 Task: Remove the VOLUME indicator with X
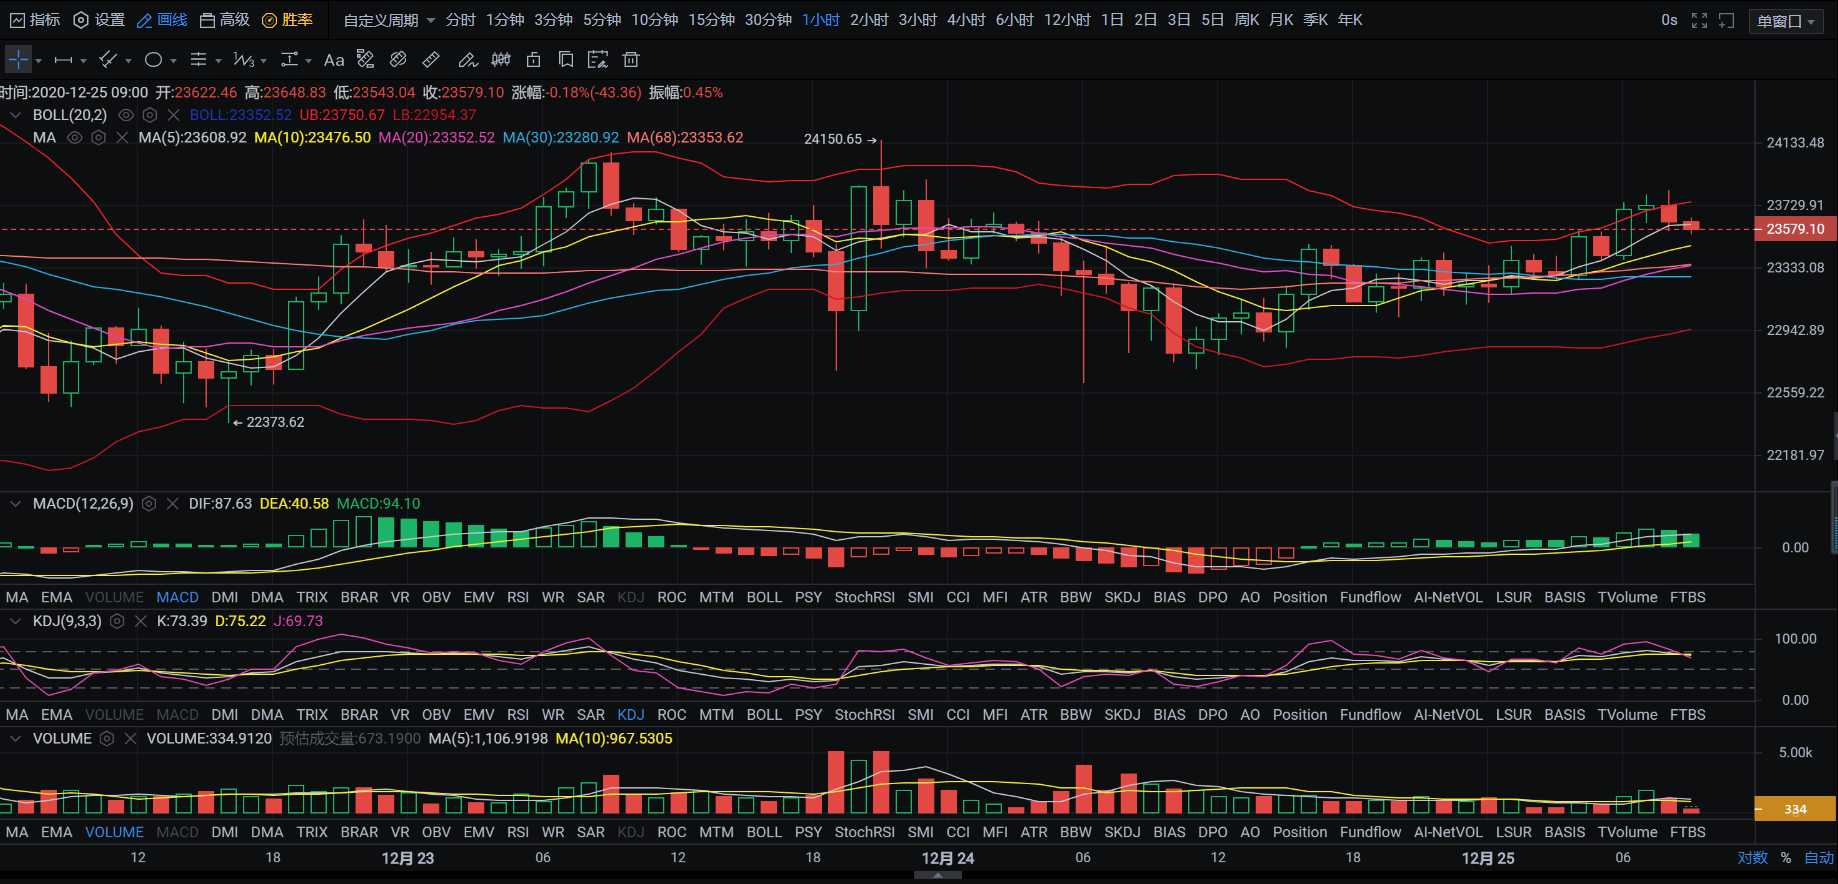pyautogui.click(x=130, y=739)
